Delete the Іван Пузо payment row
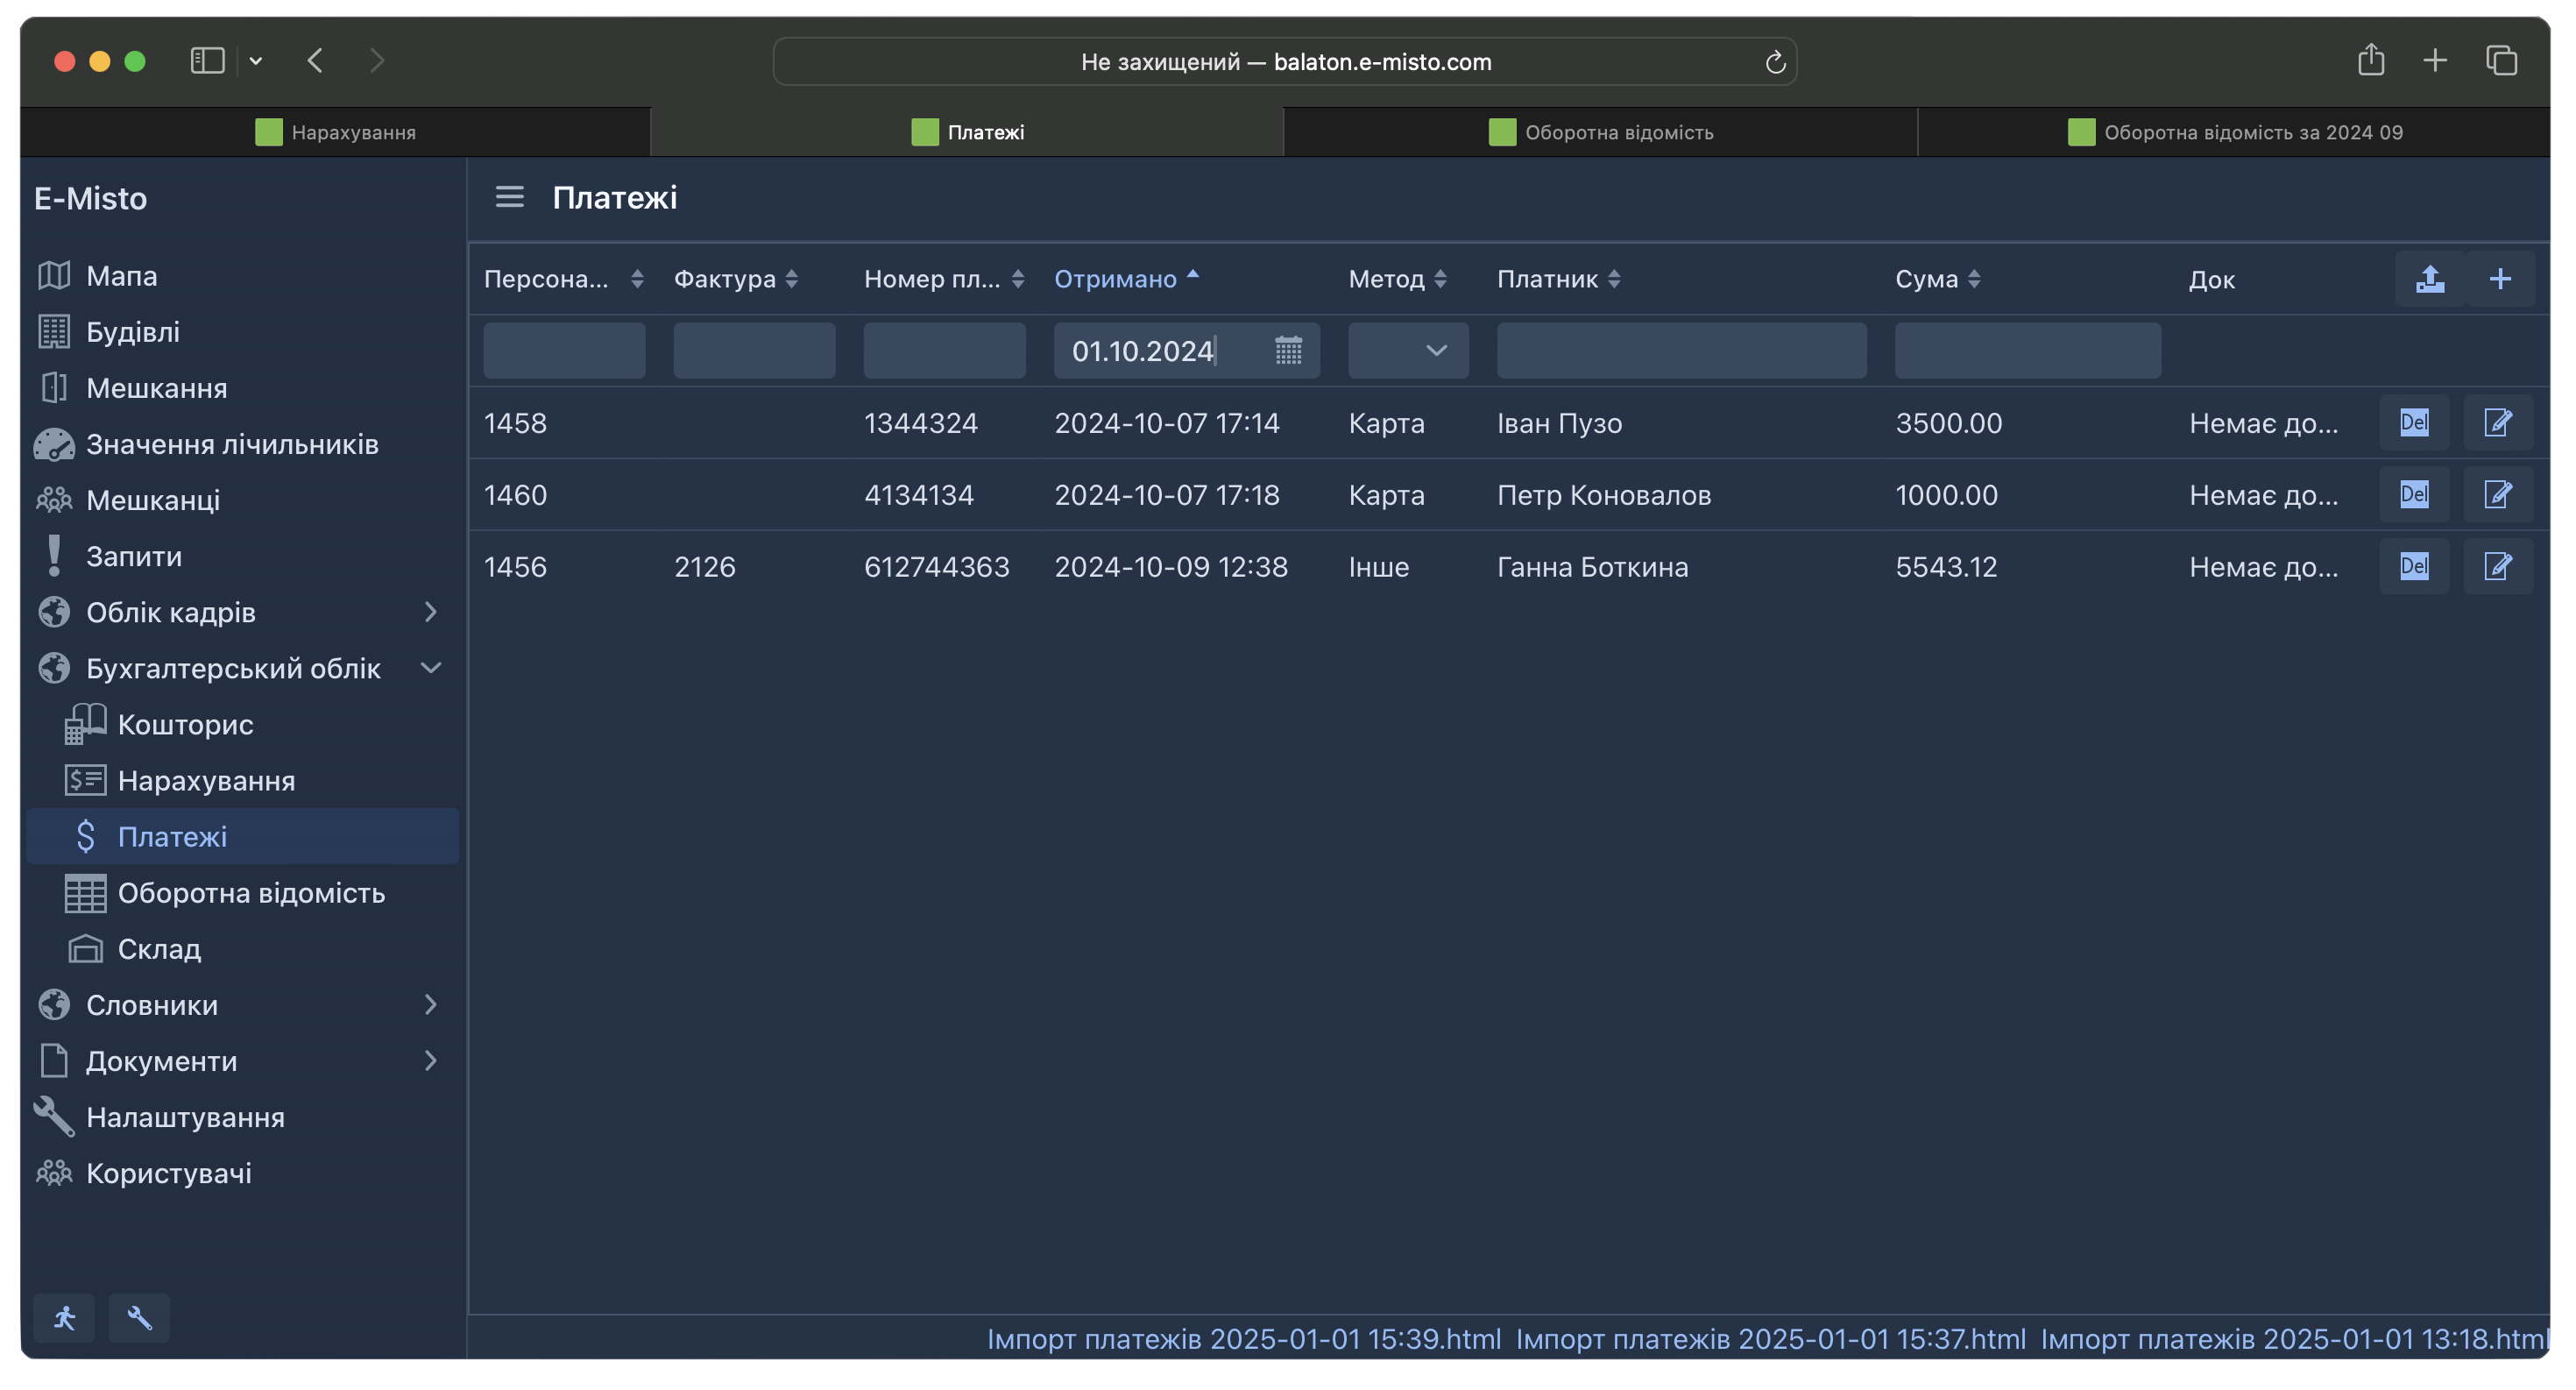 (2414, 423)
